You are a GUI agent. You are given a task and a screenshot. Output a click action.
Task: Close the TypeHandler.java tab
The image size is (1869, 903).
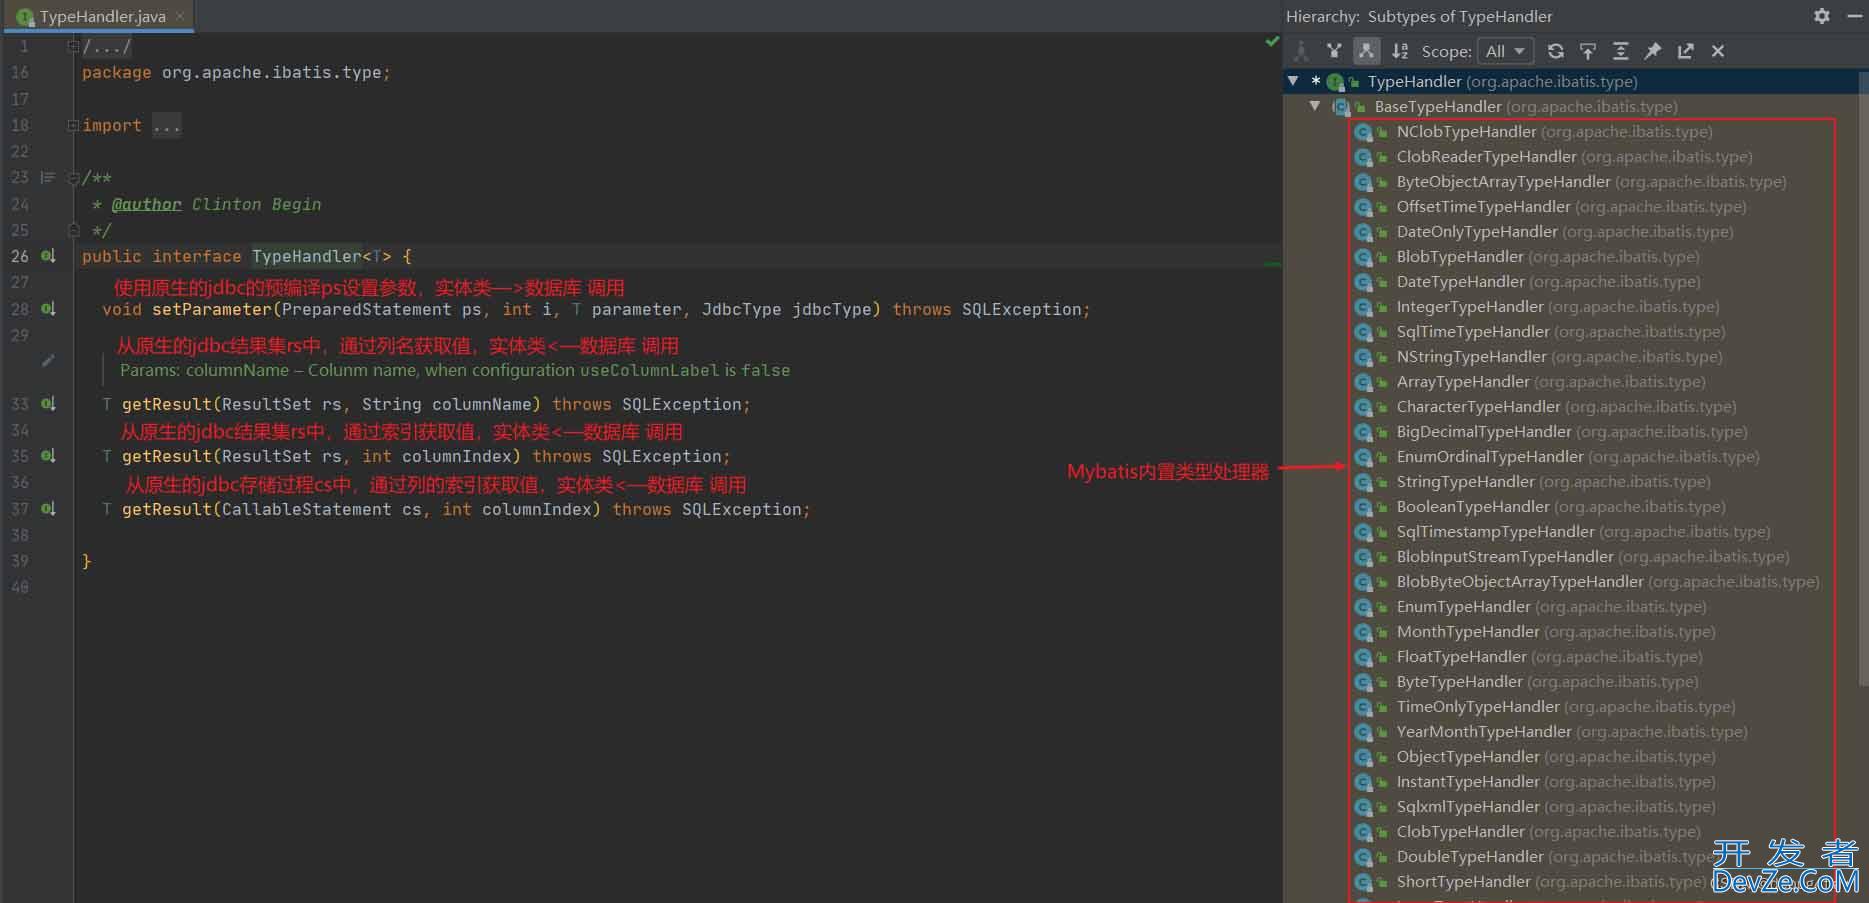[x=180, y=16]
